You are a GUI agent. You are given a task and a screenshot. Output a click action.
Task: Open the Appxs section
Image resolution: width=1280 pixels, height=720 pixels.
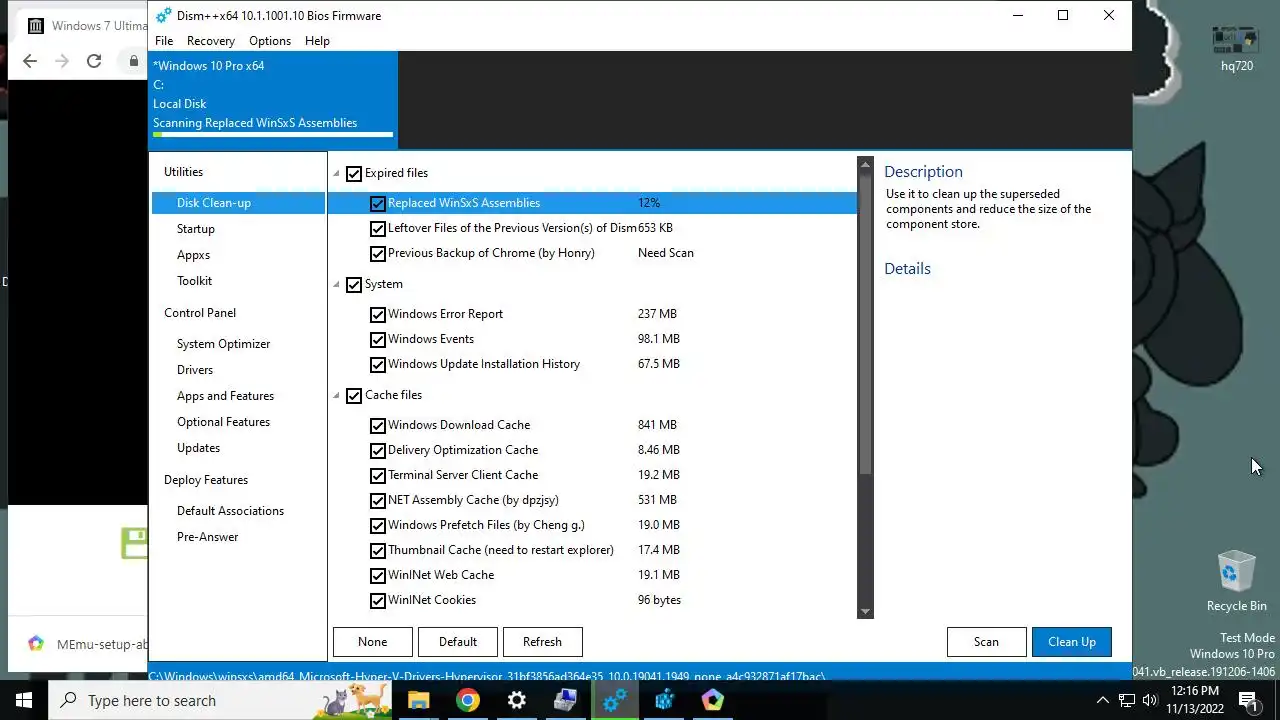pos(193,255)
